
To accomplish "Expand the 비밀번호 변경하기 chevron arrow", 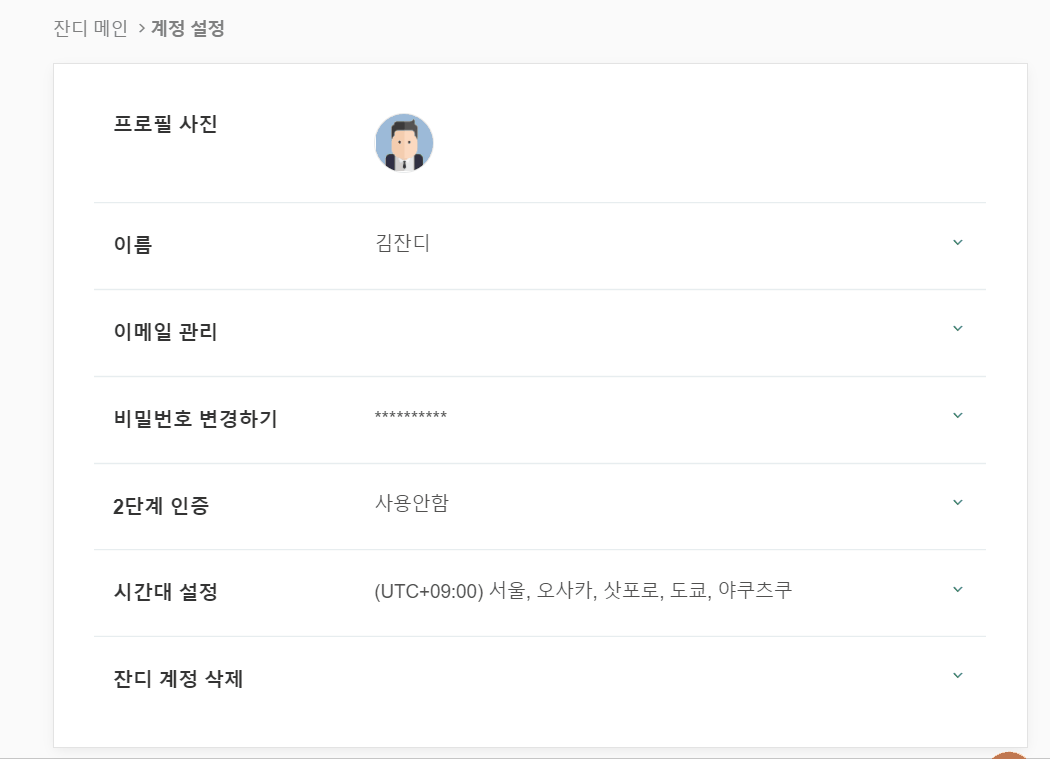I will [957, 415].
